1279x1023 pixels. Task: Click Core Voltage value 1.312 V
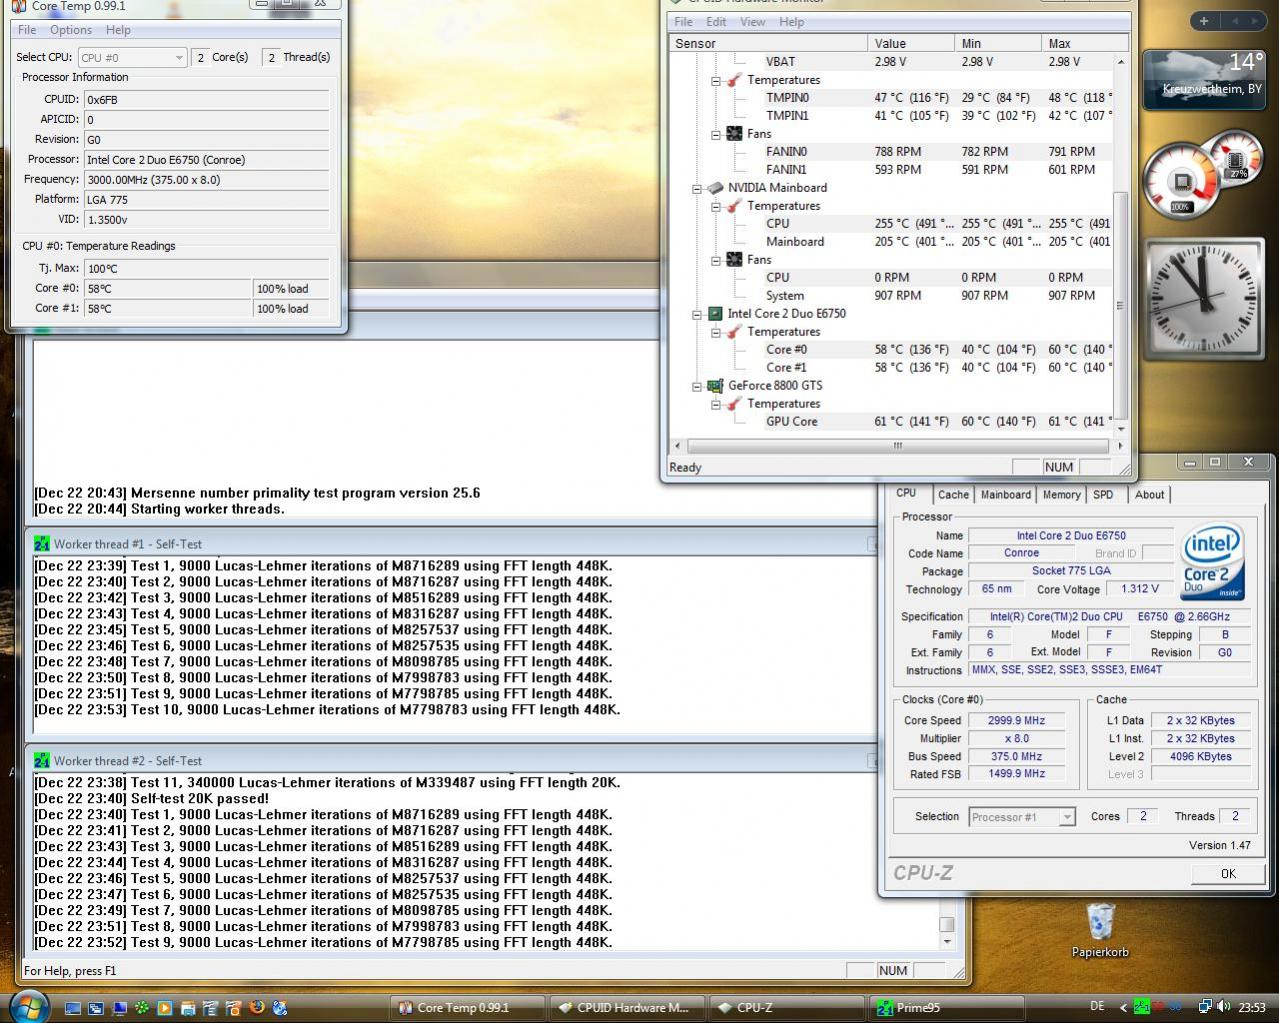1140,590
